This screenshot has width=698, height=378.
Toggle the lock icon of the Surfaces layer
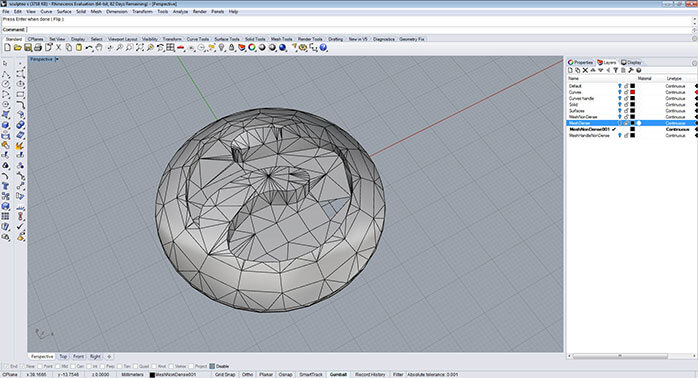pos(626,111)
